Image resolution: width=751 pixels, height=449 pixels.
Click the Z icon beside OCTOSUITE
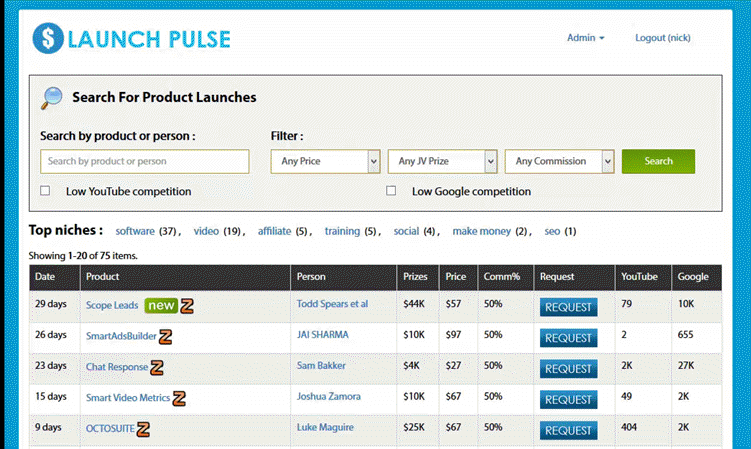click(x=143, y=428)
